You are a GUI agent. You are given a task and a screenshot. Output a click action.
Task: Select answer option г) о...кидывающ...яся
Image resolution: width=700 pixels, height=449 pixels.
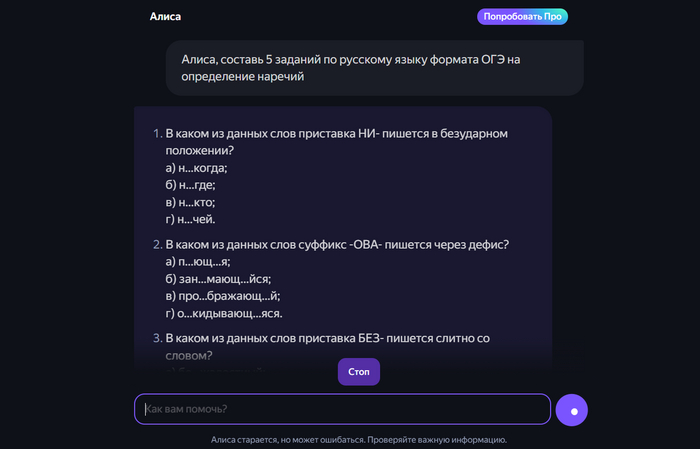tap(224, 312)
